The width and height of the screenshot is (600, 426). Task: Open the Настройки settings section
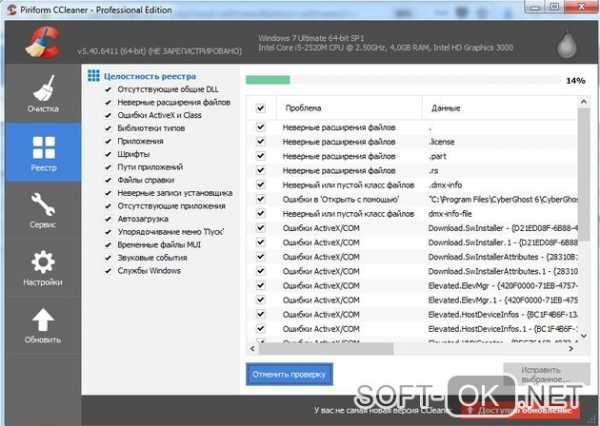coord(43,268)
